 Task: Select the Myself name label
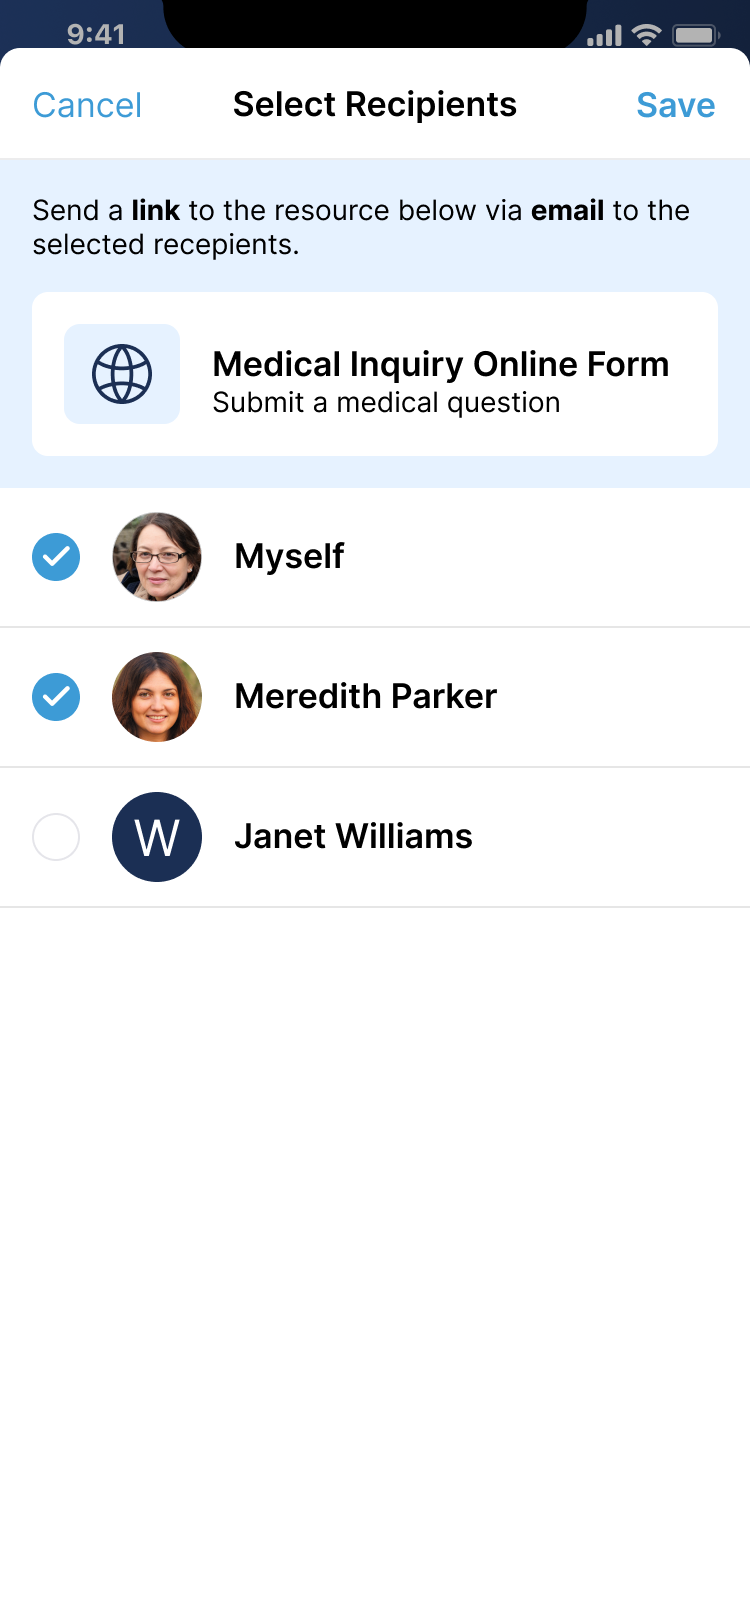tap(289, 556)
